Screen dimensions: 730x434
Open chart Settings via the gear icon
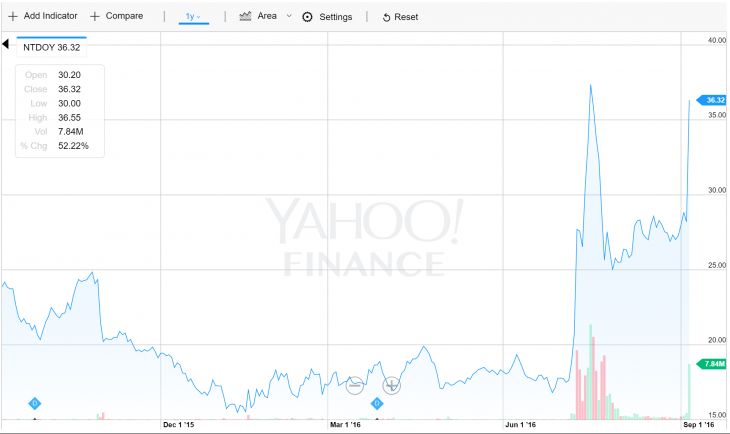[x=307, y=17]
